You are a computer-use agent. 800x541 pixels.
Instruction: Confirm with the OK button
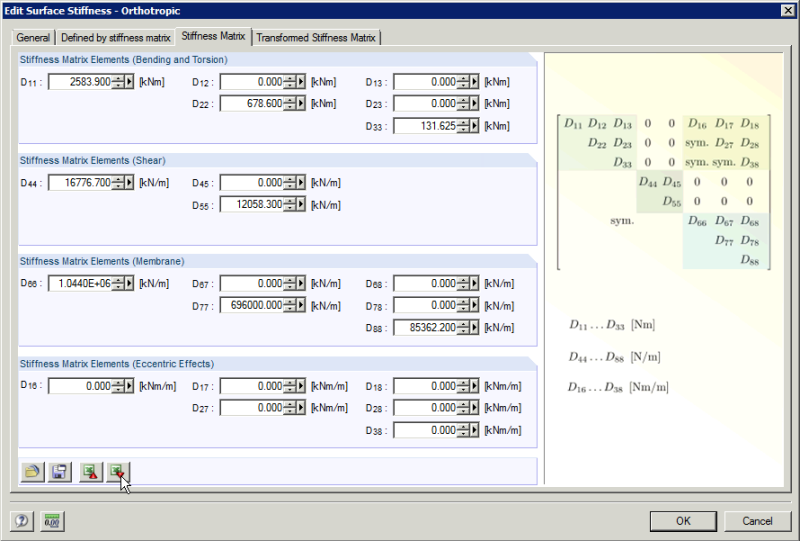(683, 521)
